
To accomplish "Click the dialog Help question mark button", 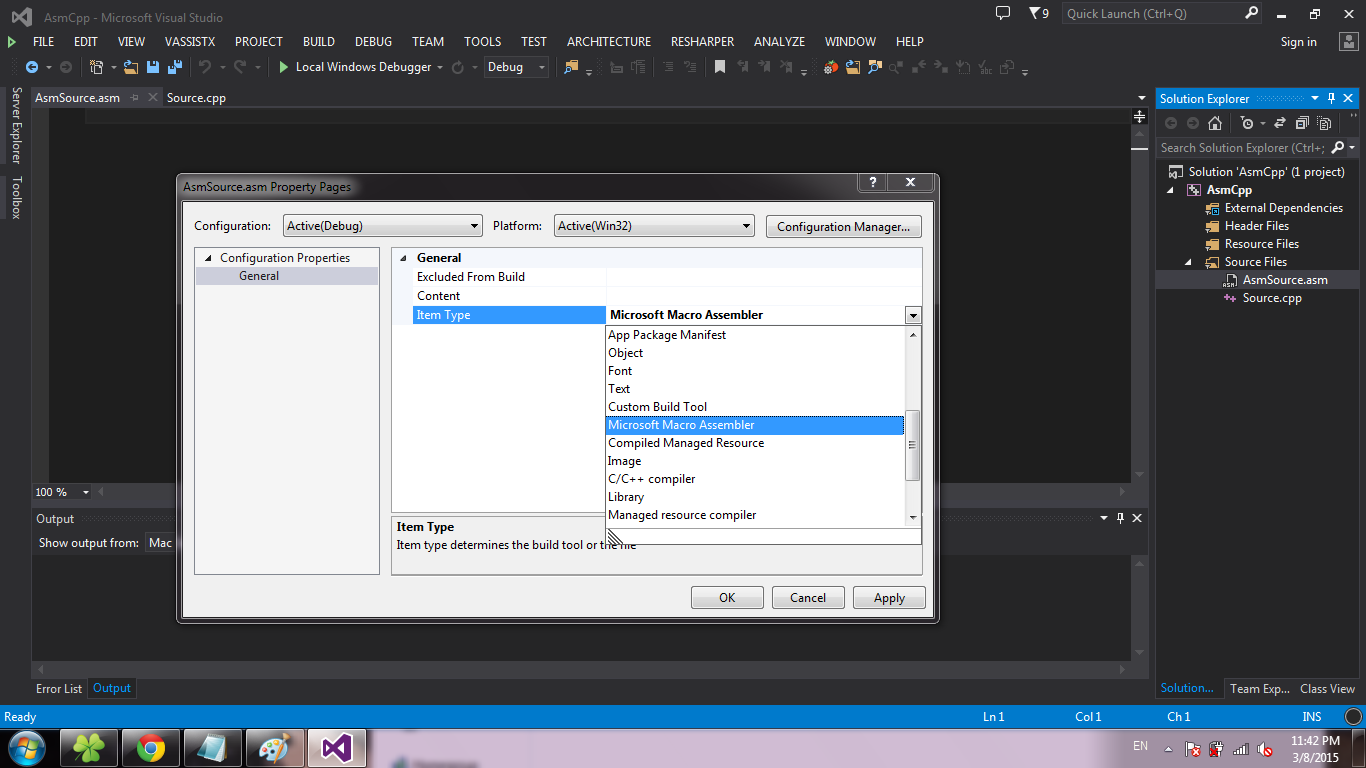I will pos(872,183).
